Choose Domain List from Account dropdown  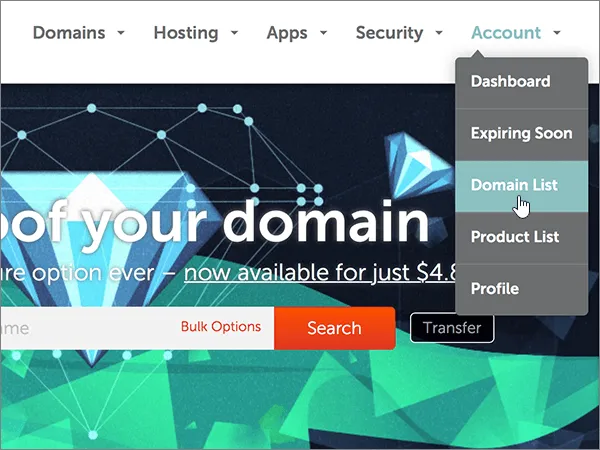point(522,186)
